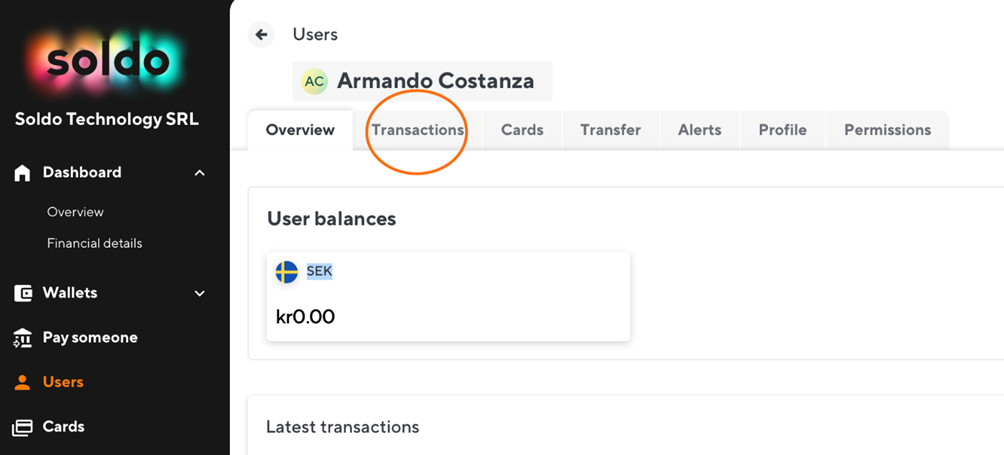The width and height of the screenshot is (1004, 455).
Task: Collapse the Dashboard section chevron
Action: pyautogui.click(x=200, y=173)
